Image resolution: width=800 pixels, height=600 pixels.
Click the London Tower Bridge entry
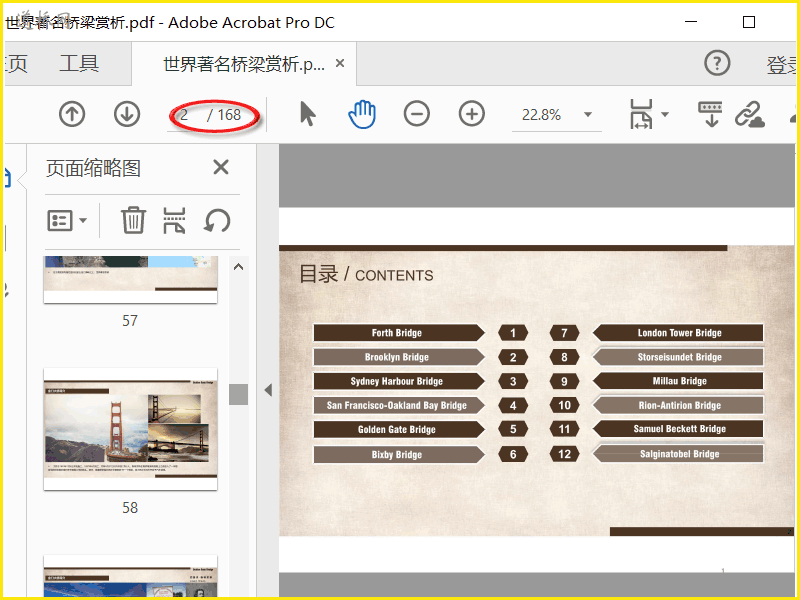(x=678, y=333)
